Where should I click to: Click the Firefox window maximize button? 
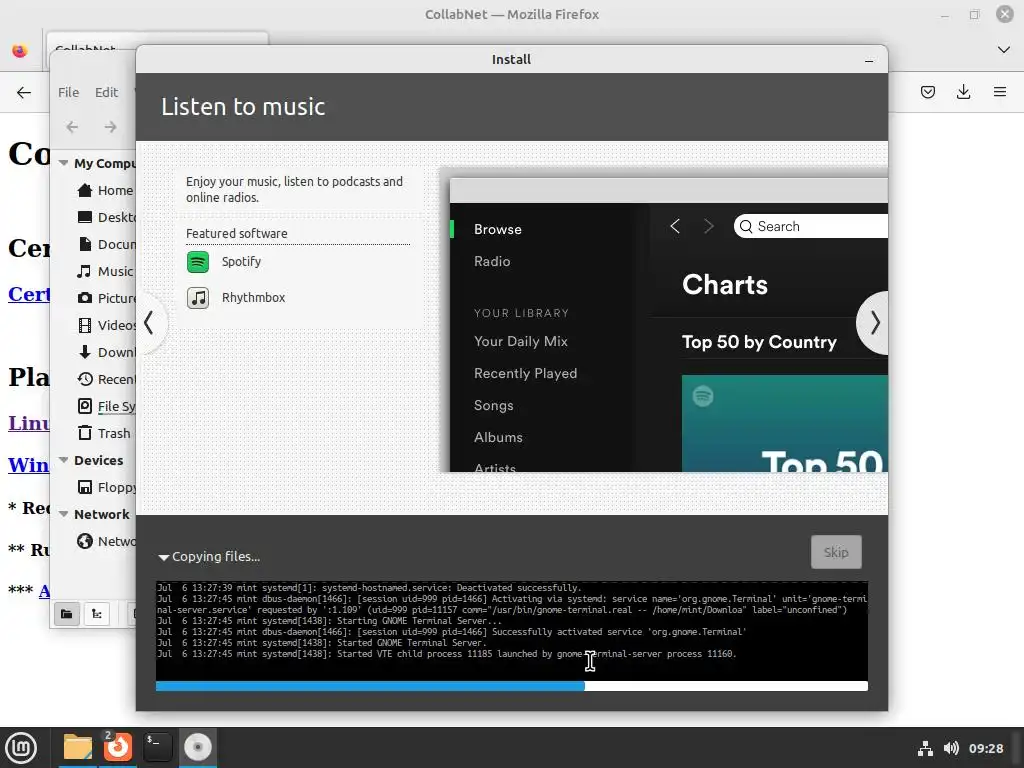(x=974, y=14)
